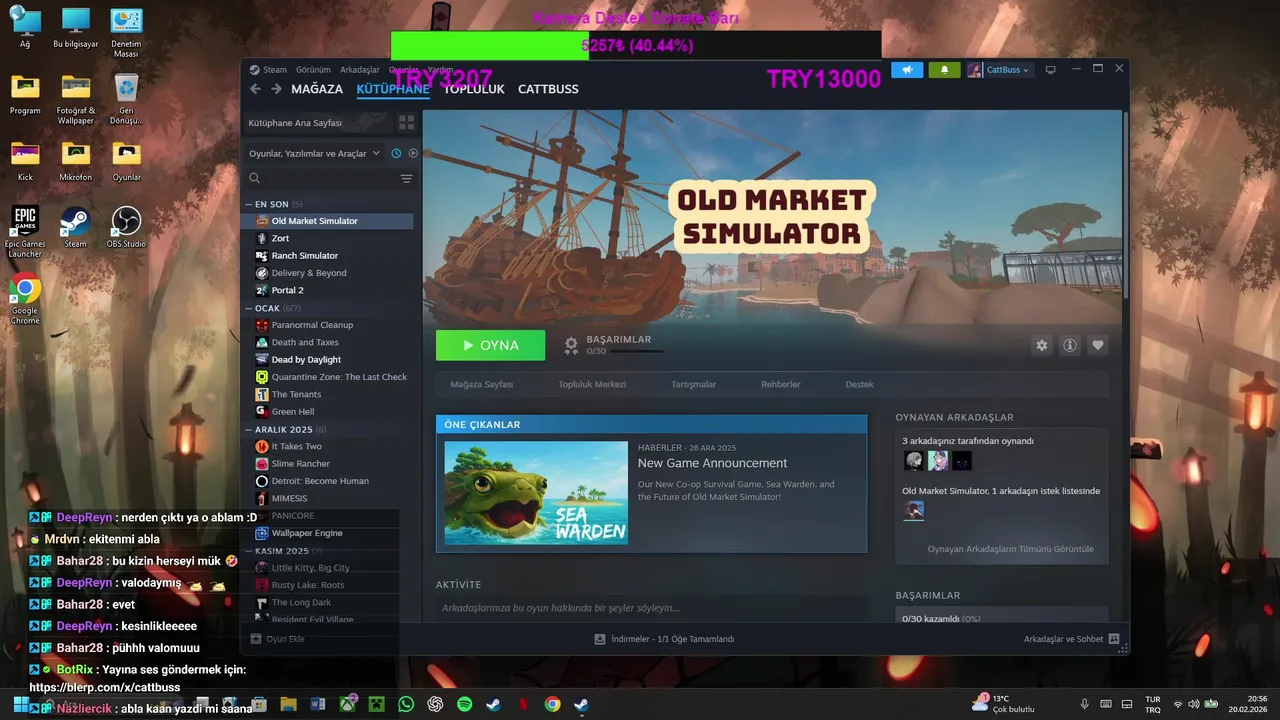Open Minecraft from the taskbar

(376, 704)
